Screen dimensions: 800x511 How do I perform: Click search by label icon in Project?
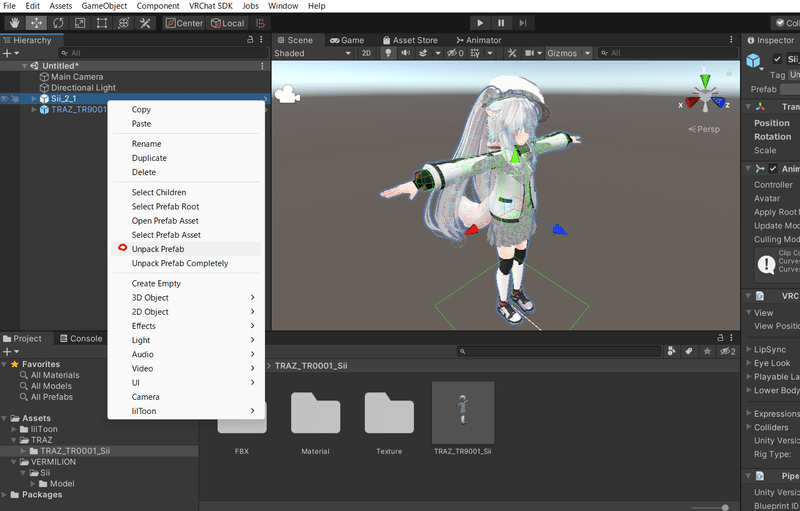[689, 351]
